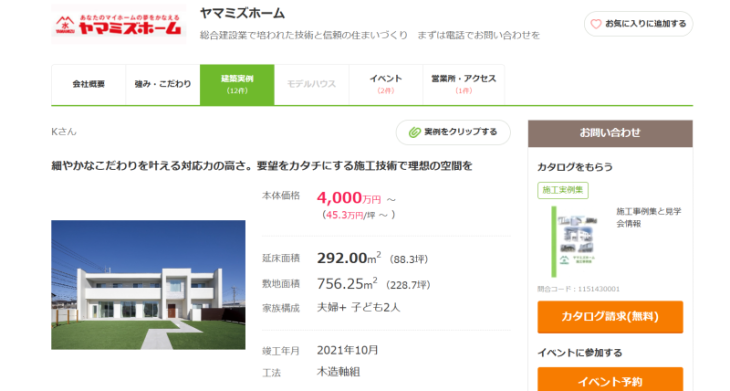Click the 木造軸組 construction method text
Screen dimensions: 730x391
point(338,372)
